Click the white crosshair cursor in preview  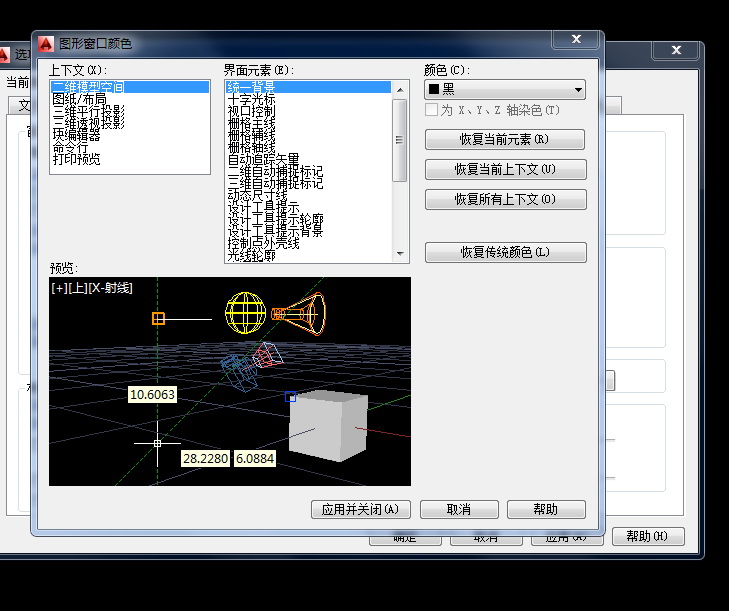point(158,443)
